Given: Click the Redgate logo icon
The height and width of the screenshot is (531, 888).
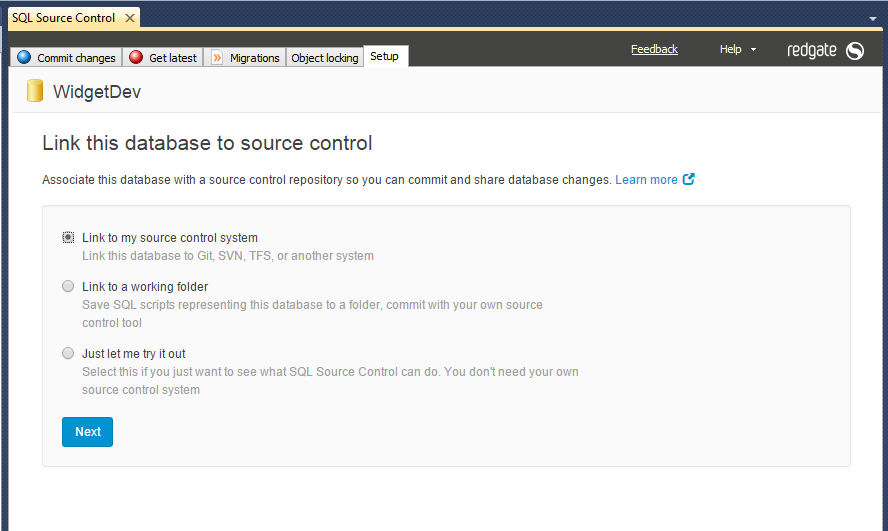Looking at the screenshot, I should click(855, 51).
